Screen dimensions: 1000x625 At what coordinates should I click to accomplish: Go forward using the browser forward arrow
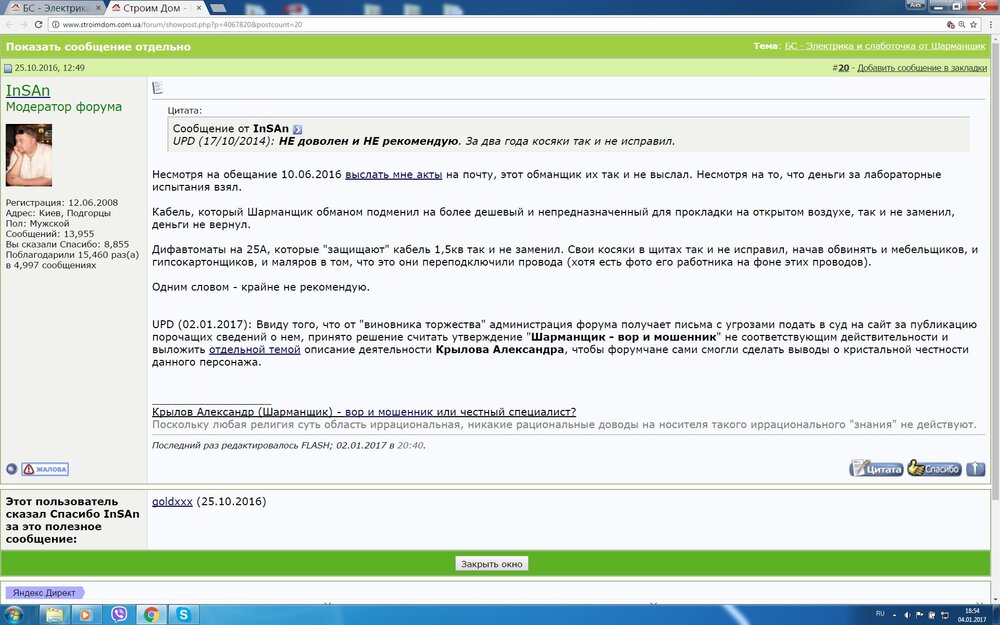tap(24, 24)
